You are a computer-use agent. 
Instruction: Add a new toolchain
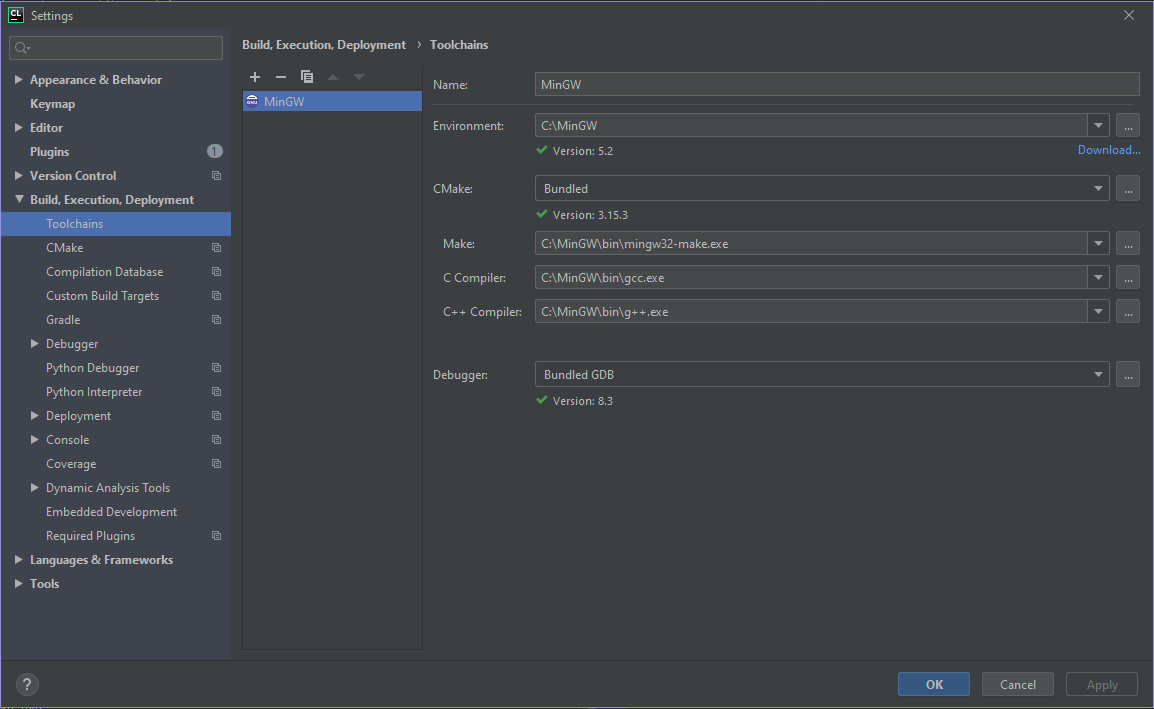(255, 76)
